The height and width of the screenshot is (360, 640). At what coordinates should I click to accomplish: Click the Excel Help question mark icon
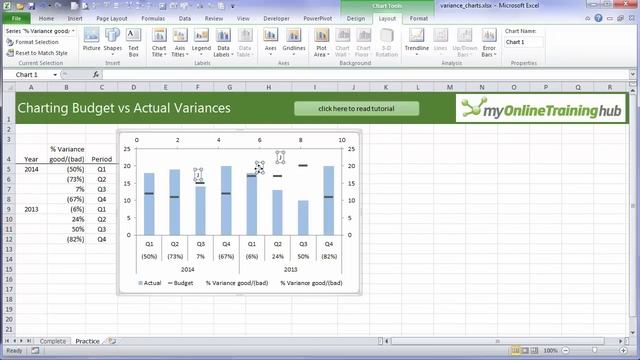click(x=598, y=18)
